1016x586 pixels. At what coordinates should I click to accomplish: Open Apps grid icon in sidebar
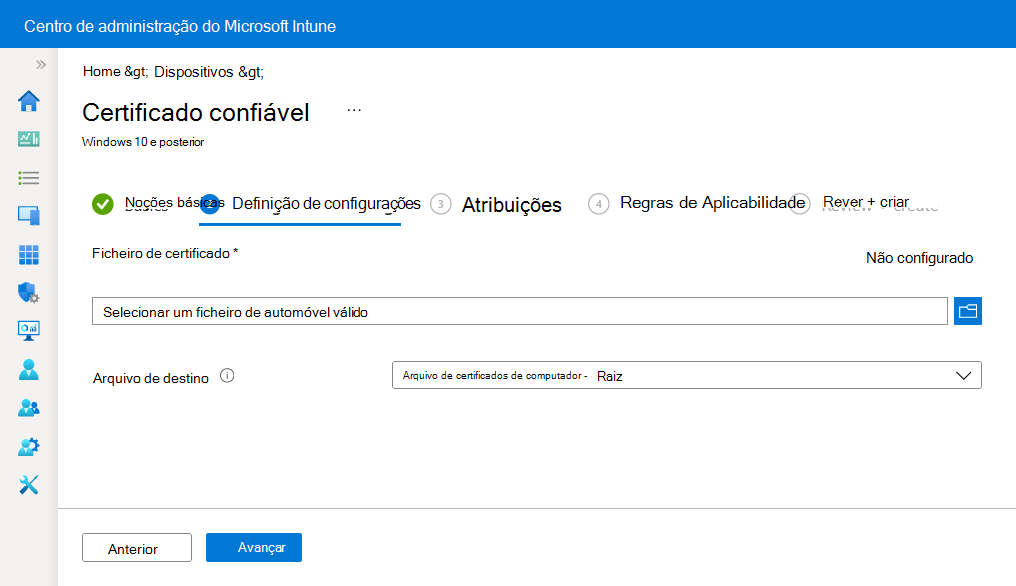(29, 255)
